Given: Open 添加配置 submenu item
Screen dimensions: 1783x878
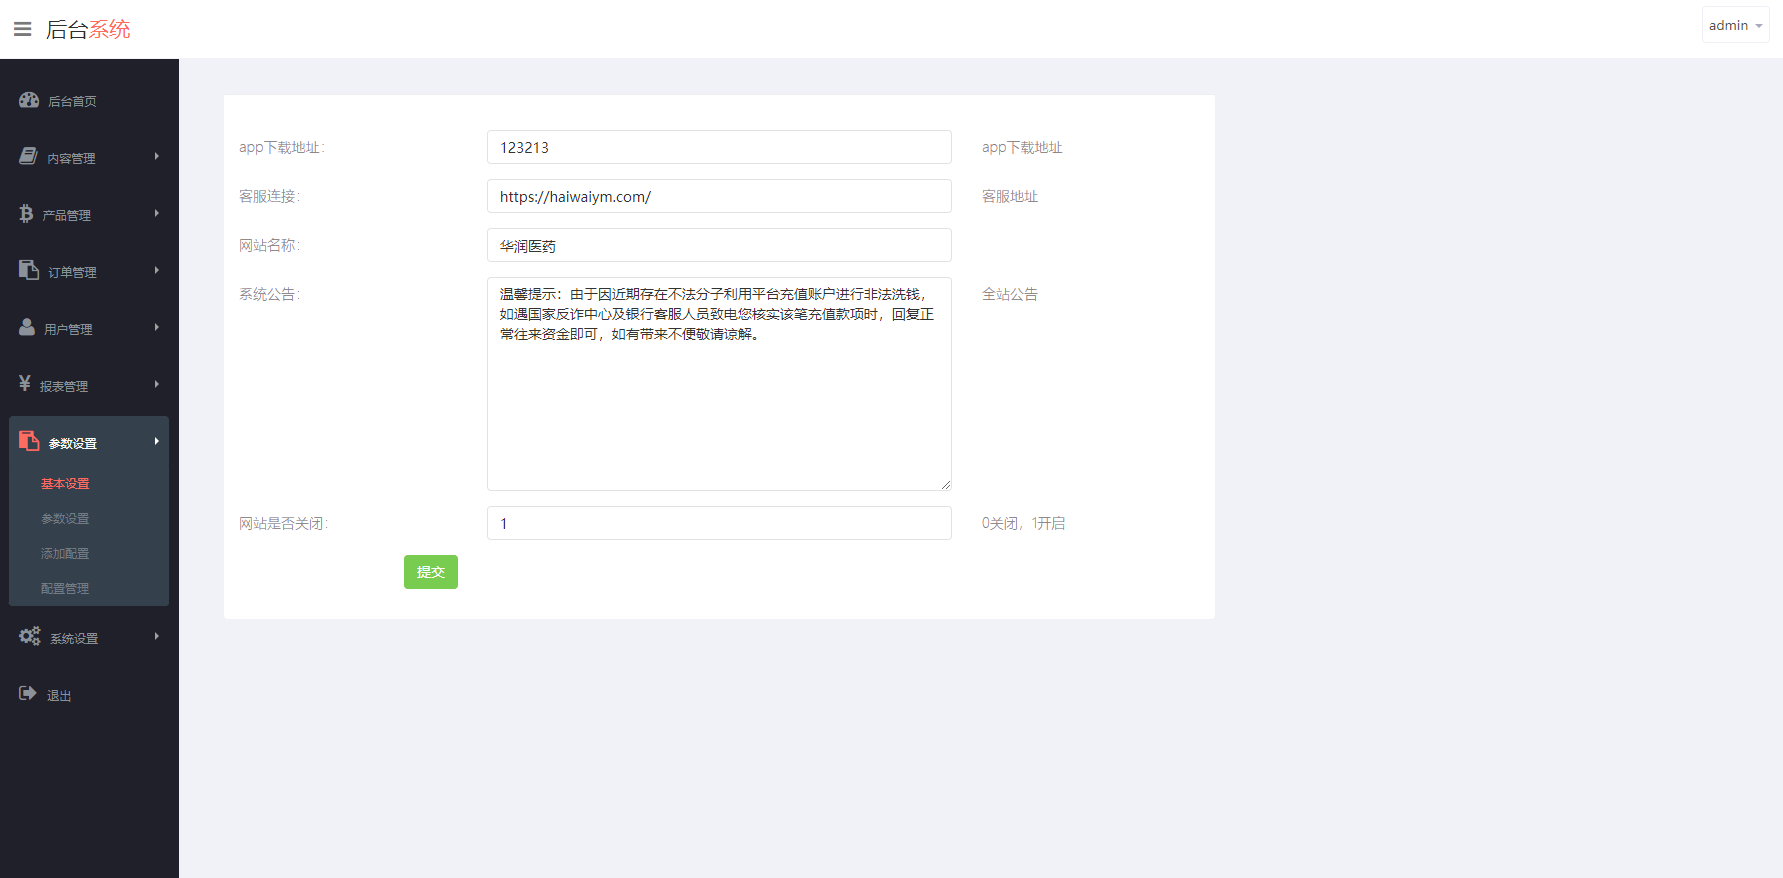Looking at the screenshot, I should [65, 554].
